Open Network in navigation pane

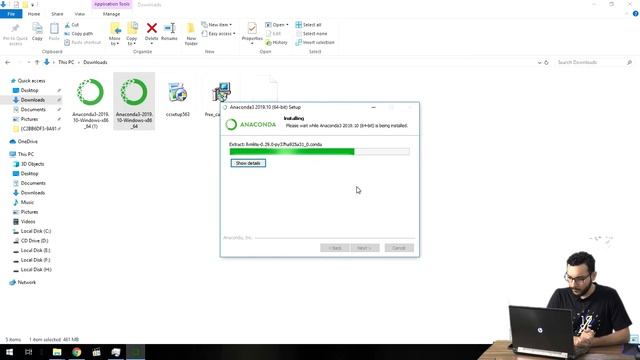coord(26,282)
